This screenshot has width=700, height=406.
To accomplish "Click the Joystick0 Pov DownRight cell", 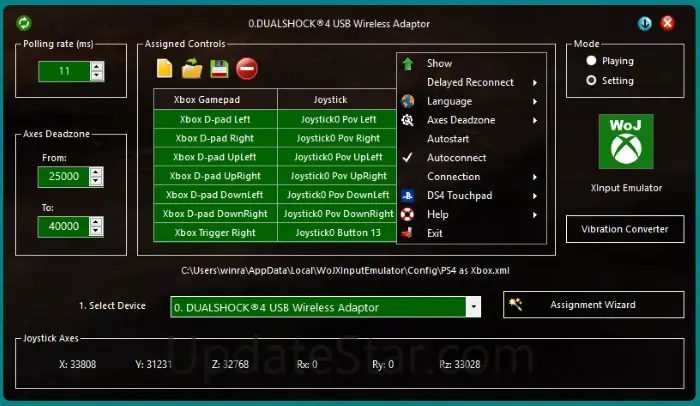I will tap(337, 213).
